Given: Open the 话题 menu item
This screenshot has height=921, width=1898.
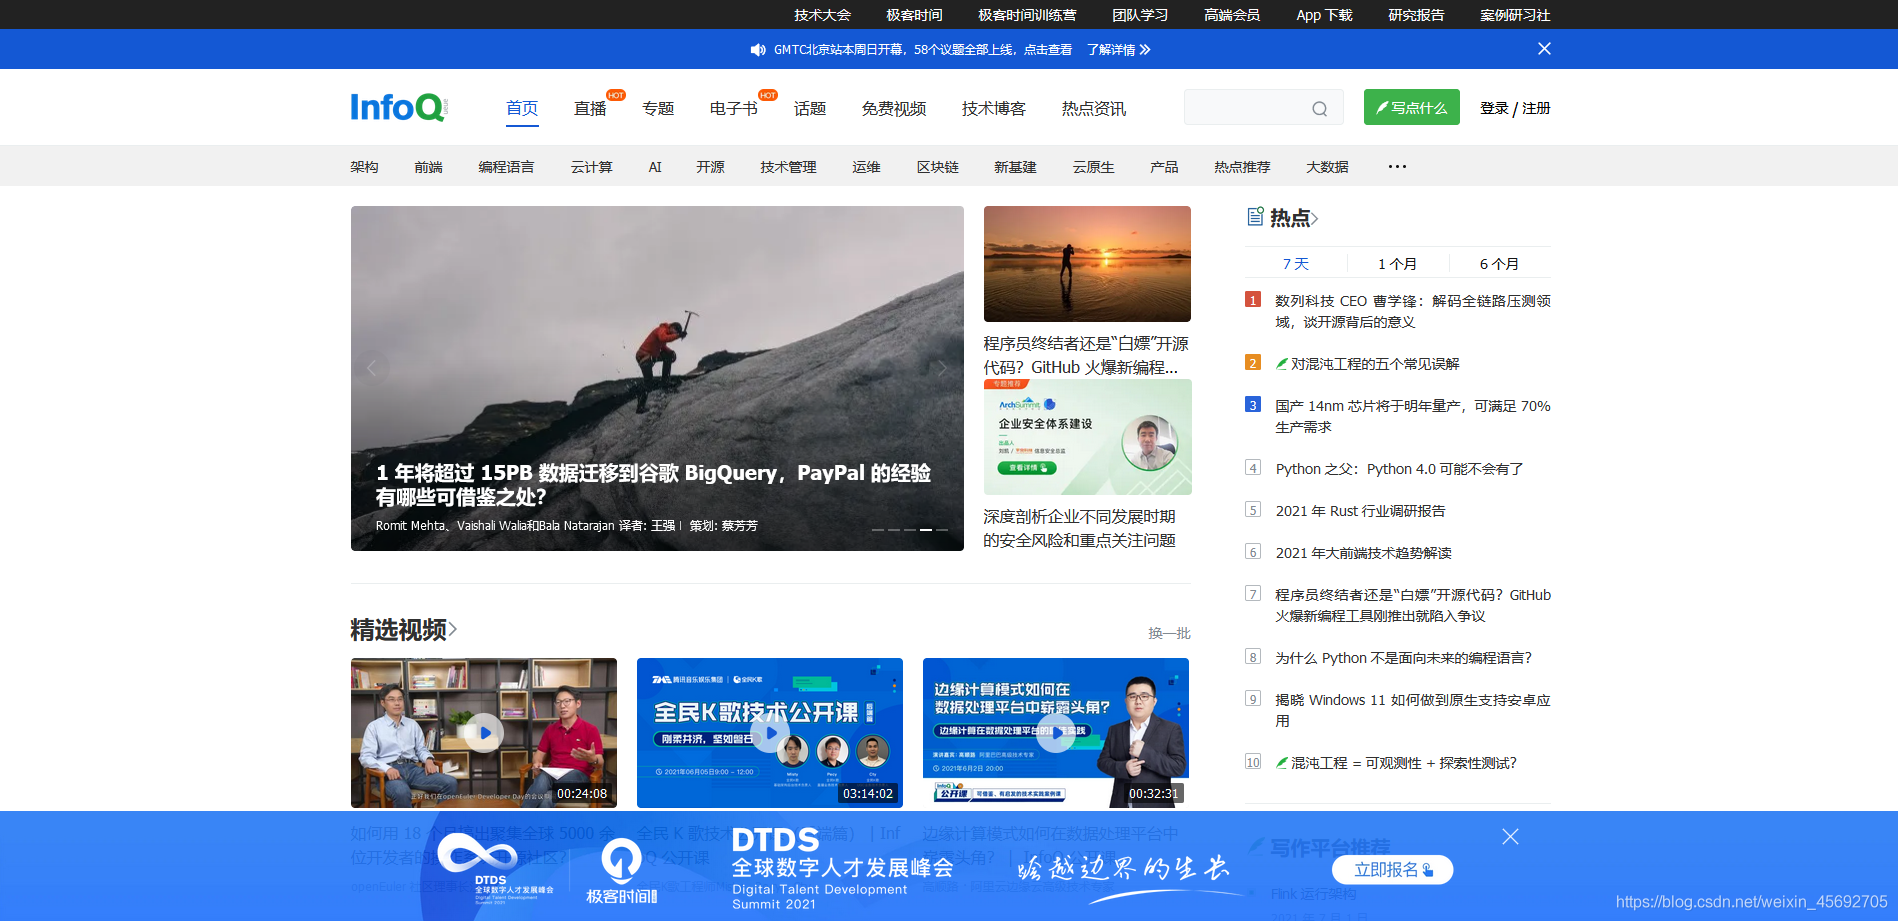Looking at the screenshot, I should click(810, 109).
